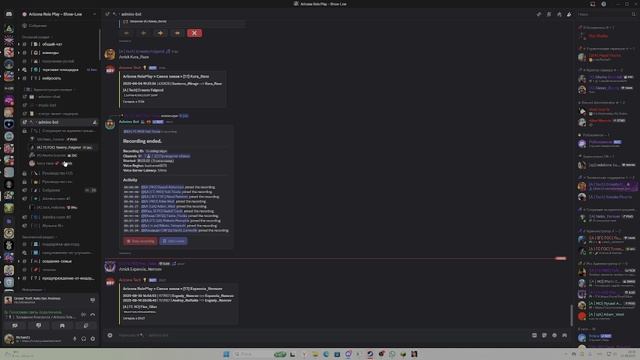Viewport: 640px width, 360px height.
Task: Click the search field in channel header
Action: click(607, 14)
